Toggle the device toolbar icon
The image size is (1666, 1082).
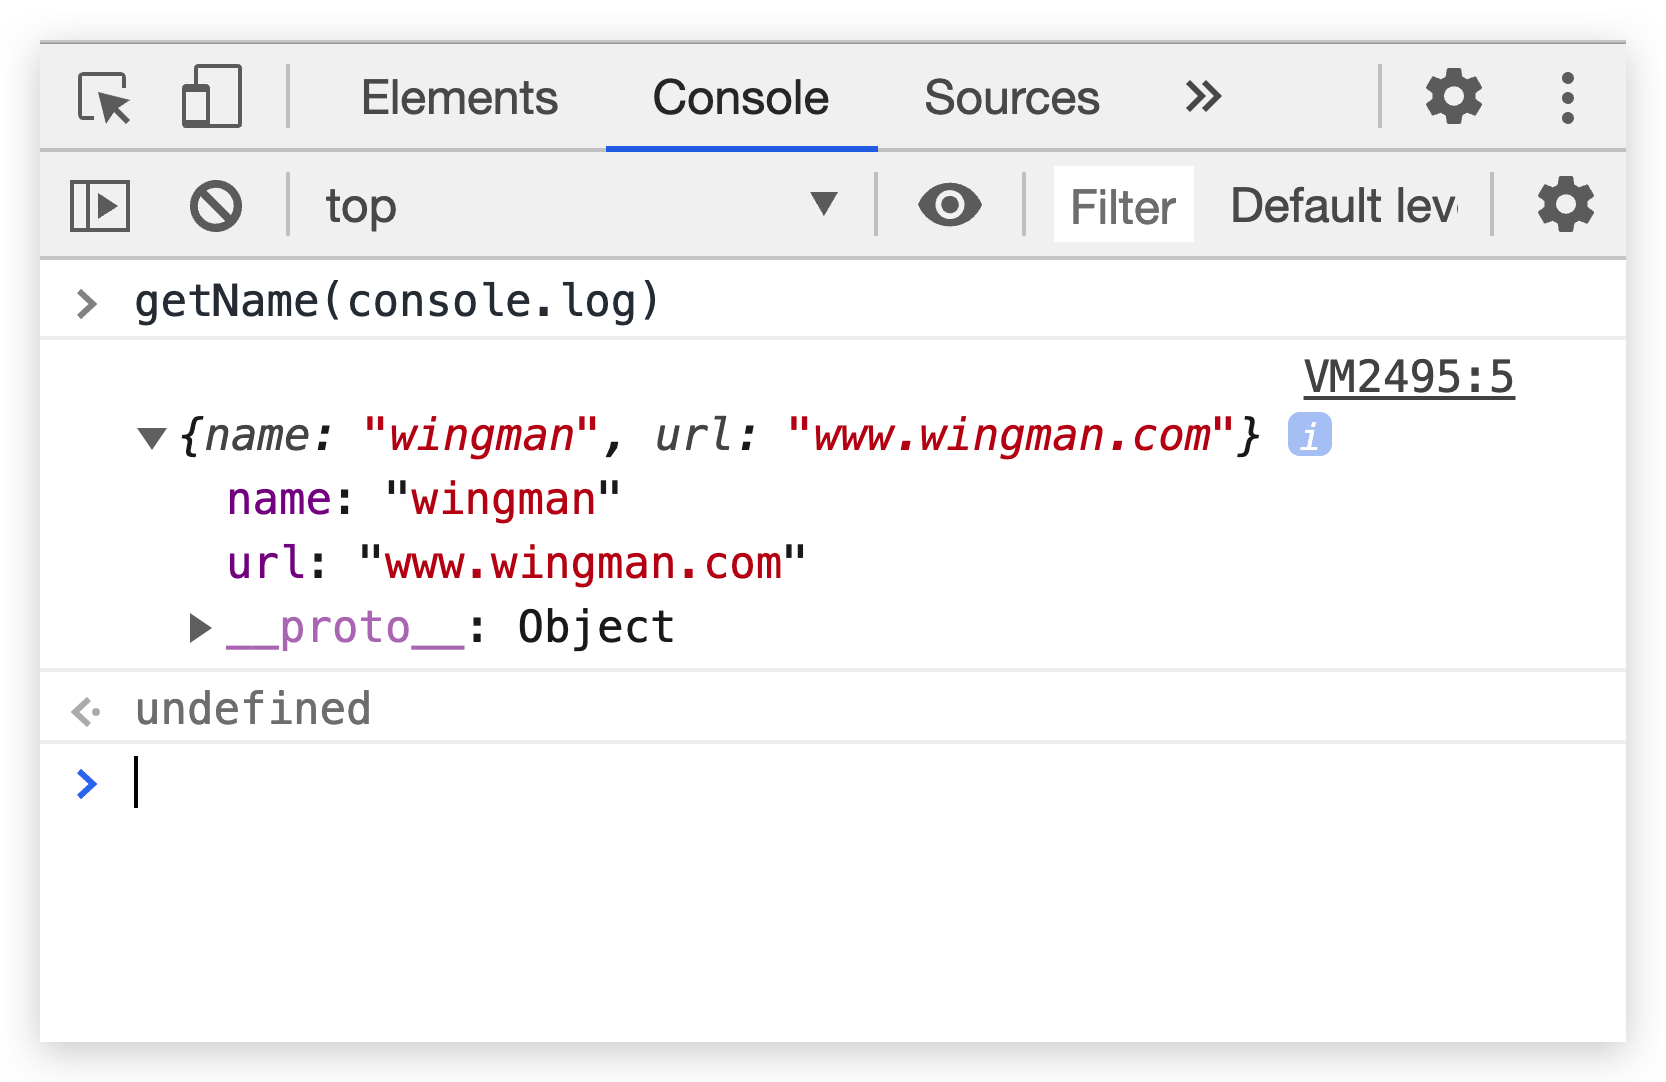click(211, 97)
